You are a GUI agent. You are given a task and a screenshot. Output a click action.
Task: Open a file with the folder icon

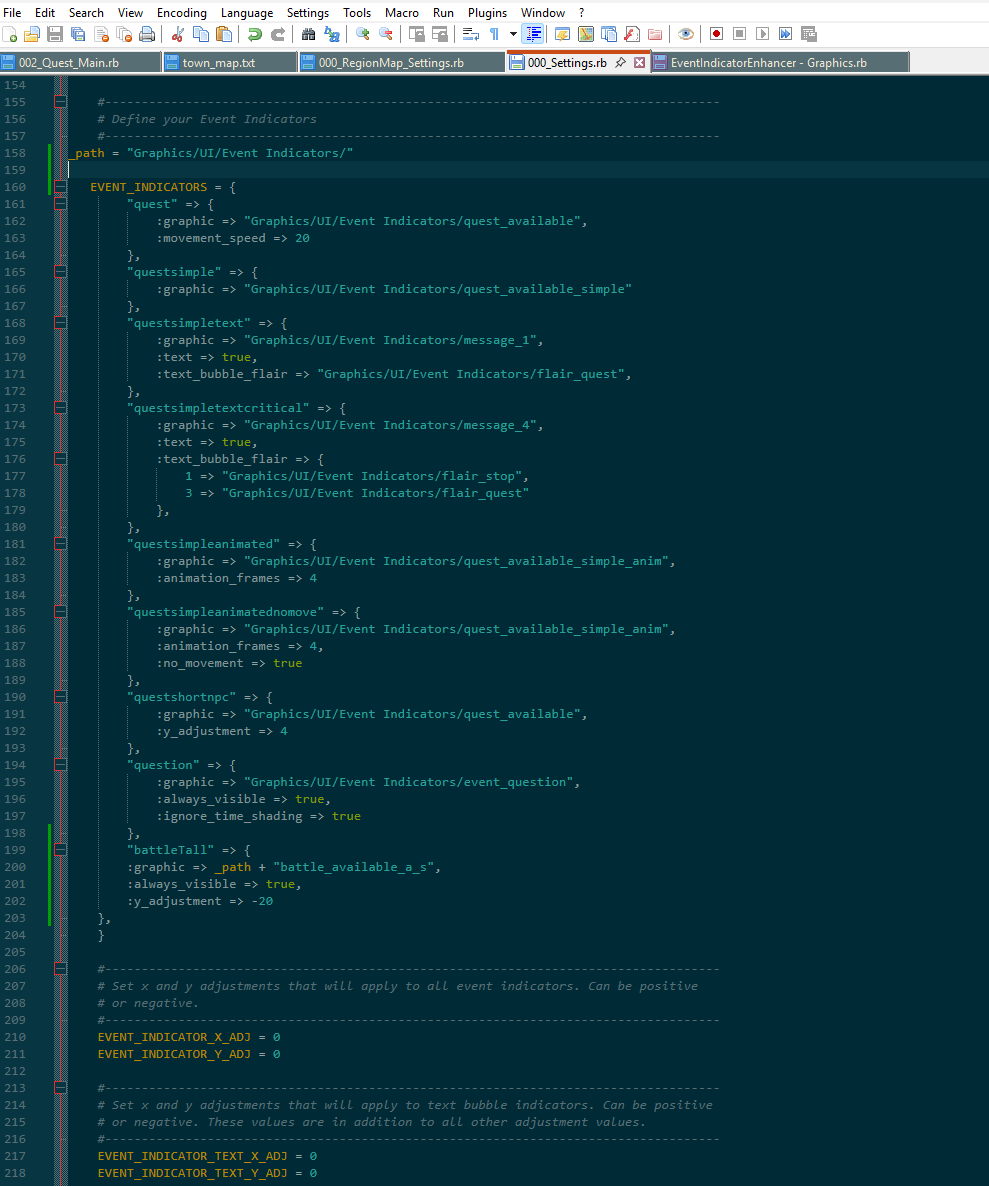pos(32,34)
